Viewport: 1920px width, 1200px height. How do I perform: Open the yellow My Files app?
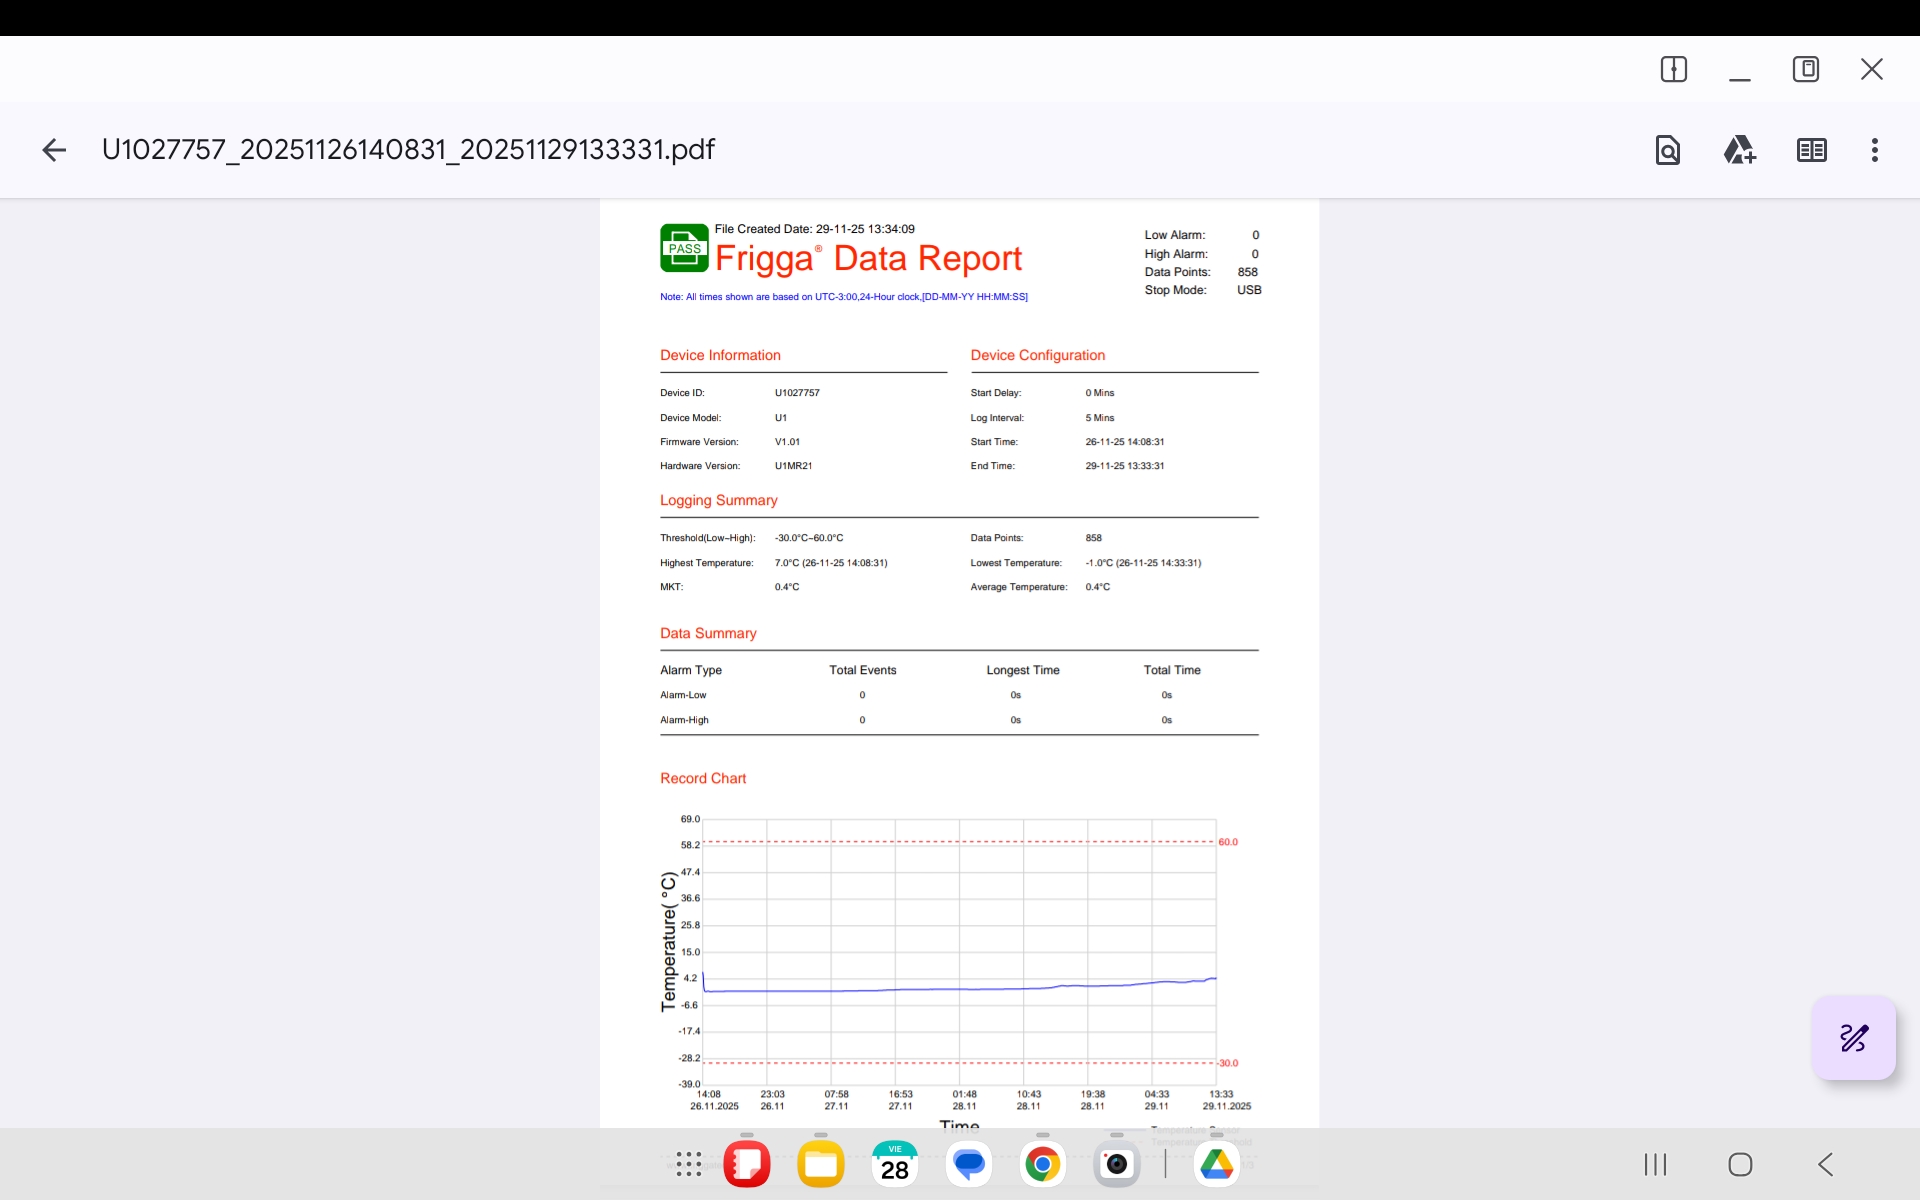[x=820, y=1164]
